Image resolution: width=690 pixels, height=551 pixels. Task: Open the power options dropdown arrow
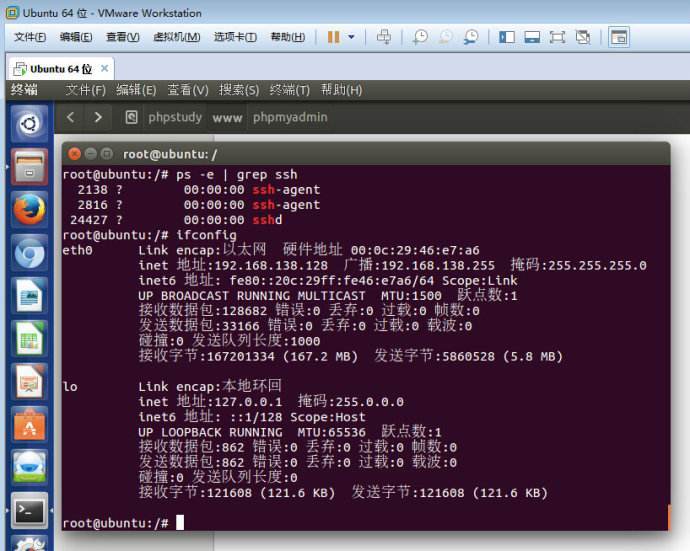click(x=351, y=37)
